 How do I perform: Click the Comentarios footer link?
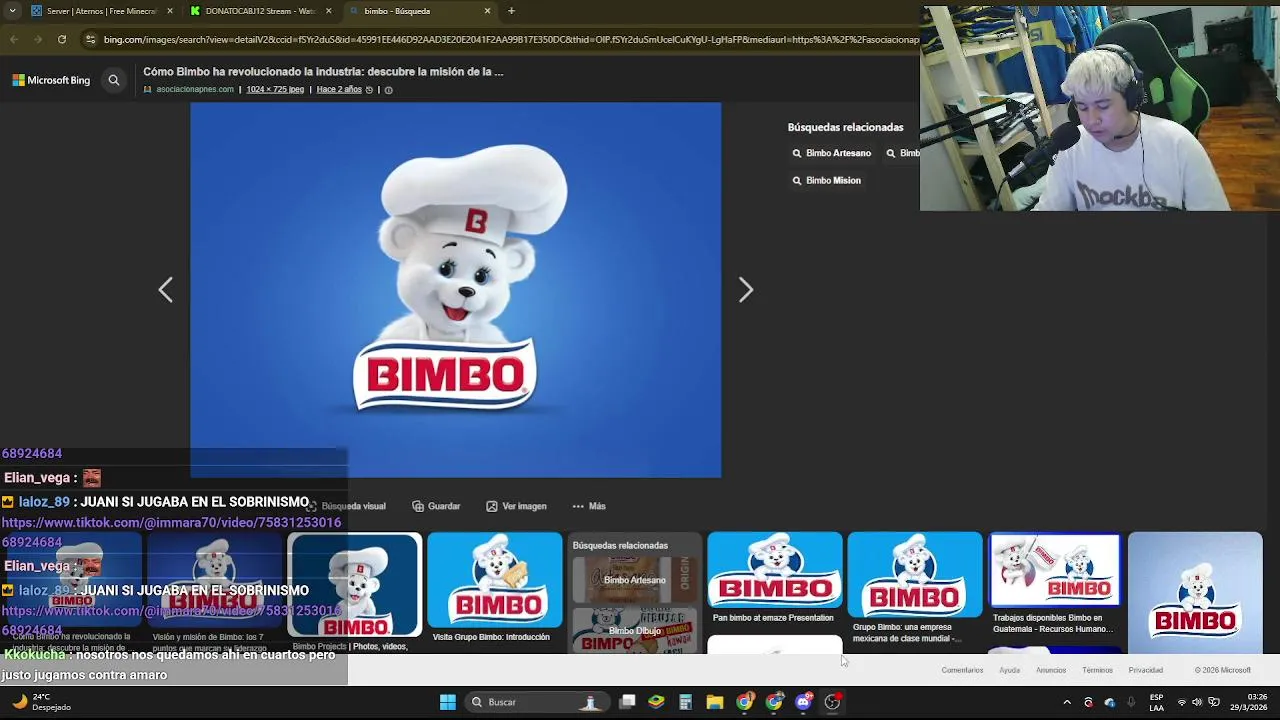962,670
